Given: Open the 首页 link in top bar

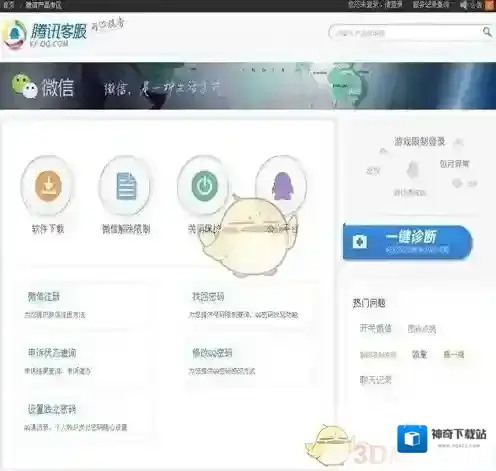Looking at the screenshot, I should [x=9, y=5].
